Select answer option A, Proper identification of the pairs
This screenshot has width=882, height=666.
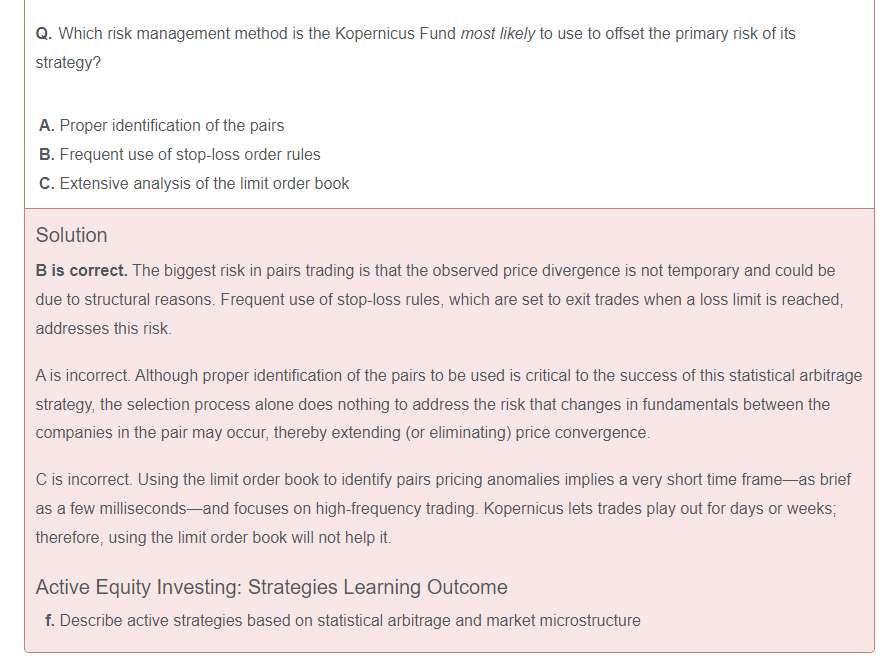[x=171, y=126]
